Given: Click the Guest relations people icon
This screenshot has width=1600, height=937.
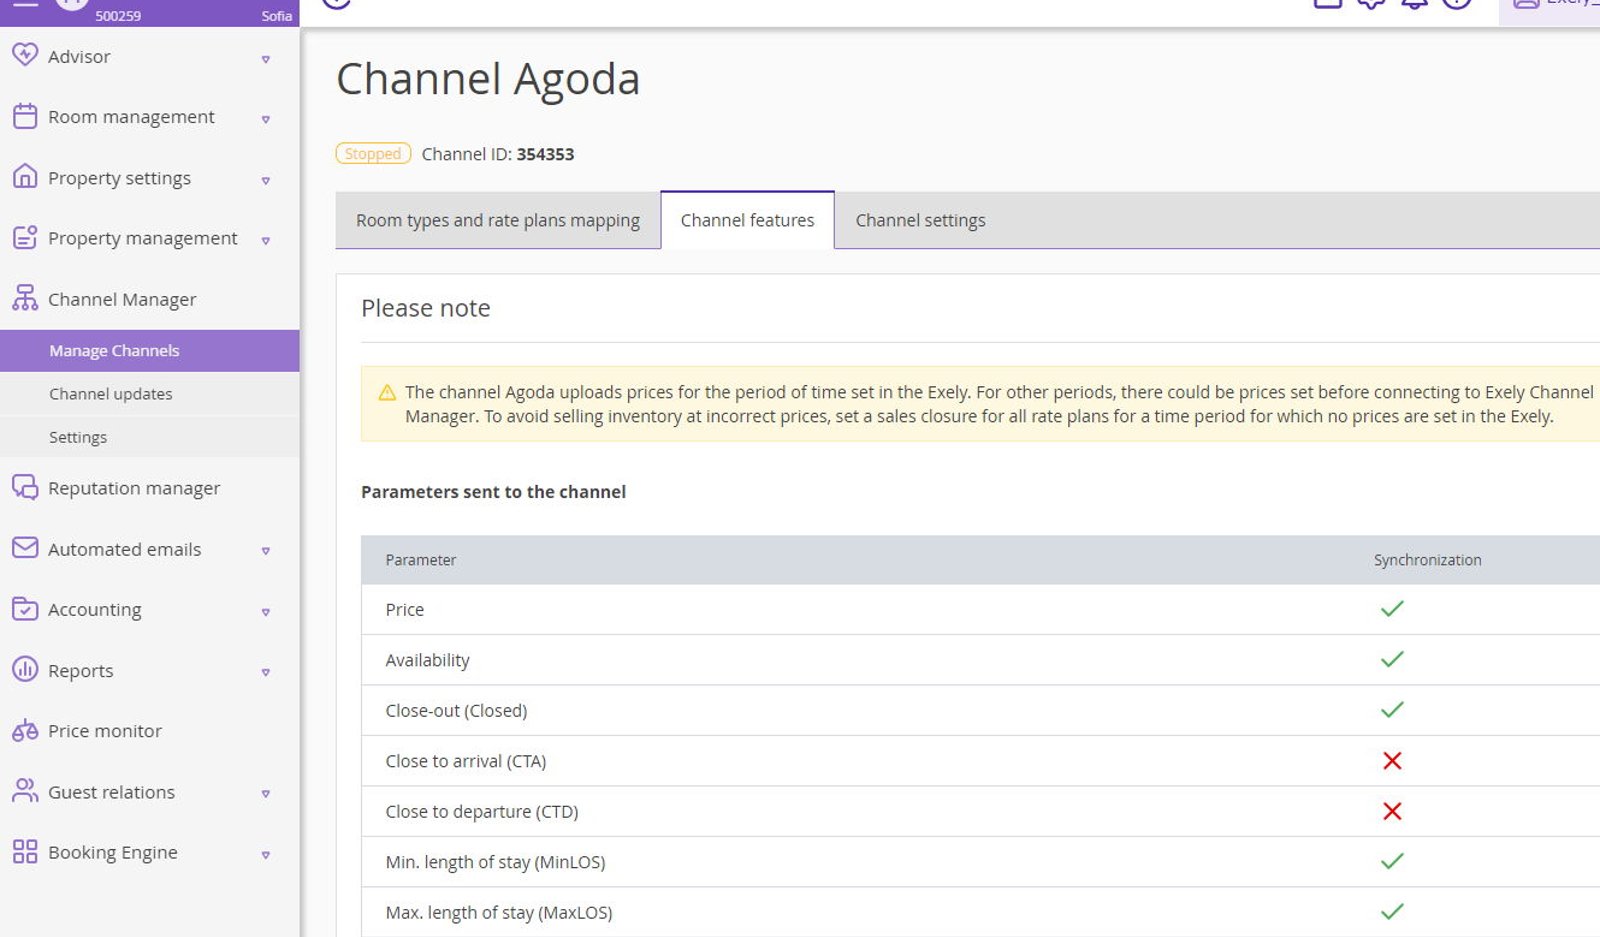Looking at the screenshot, I should pos(25,790).
